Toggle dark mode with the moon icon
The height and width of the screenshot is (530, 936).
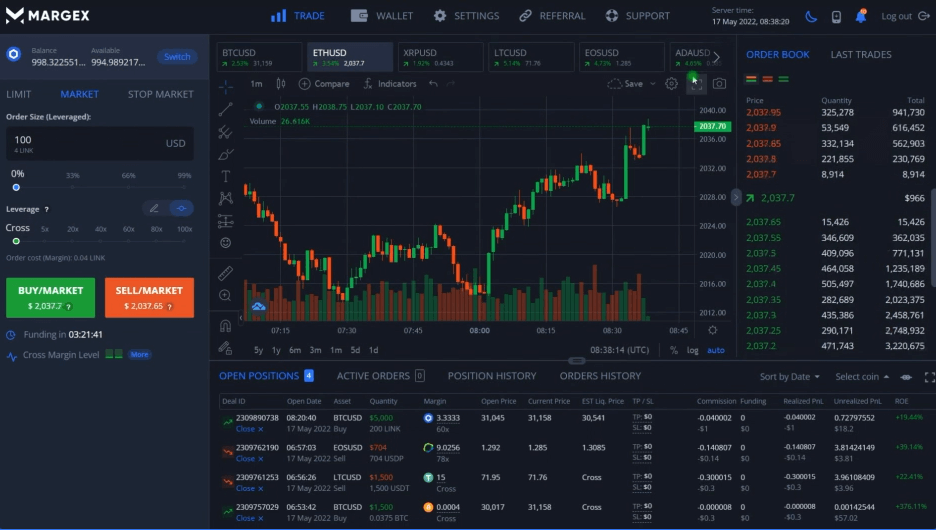click(810, 16)
